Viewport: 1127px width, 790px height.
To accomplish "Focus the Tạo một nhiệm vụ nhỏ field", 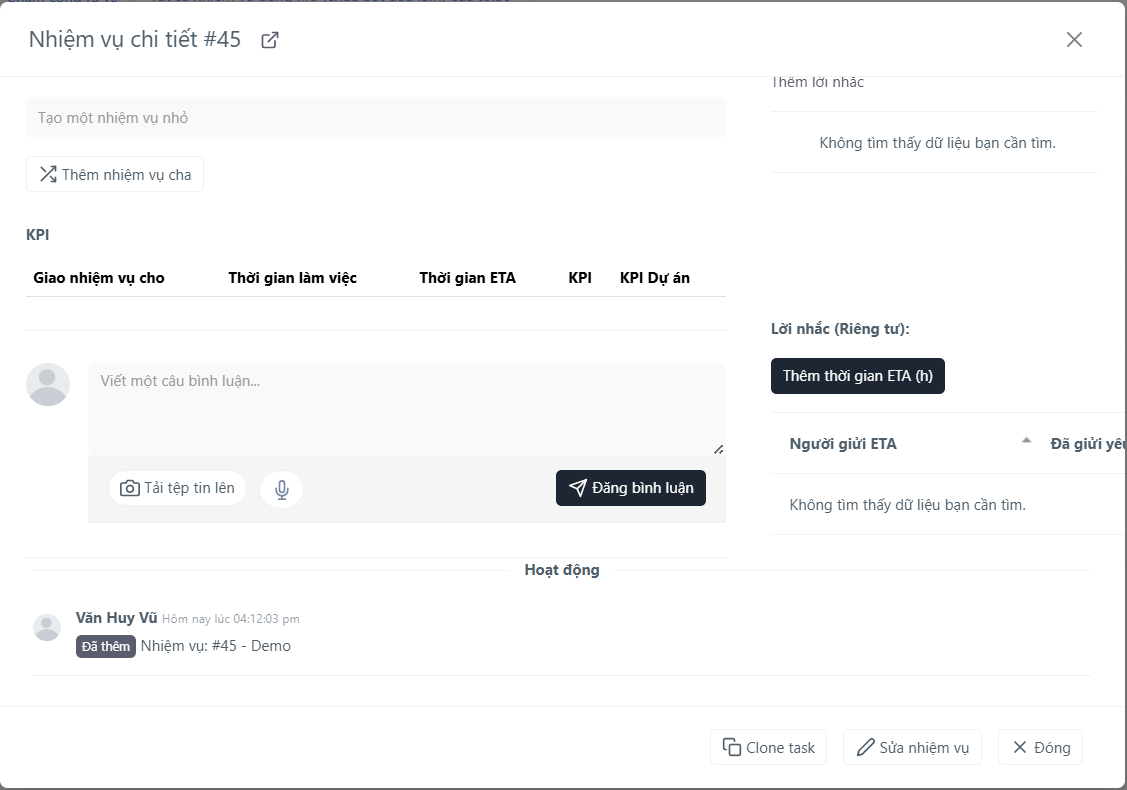I will [376, 117].
